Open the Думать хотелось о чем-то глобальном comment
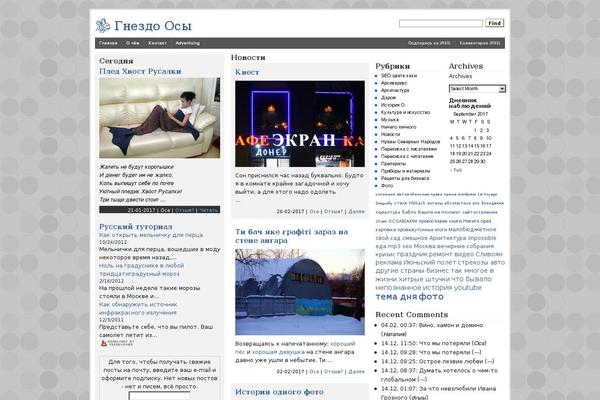Image resolution: width=600 pixels, height=400 pixels. coord(439,375)
